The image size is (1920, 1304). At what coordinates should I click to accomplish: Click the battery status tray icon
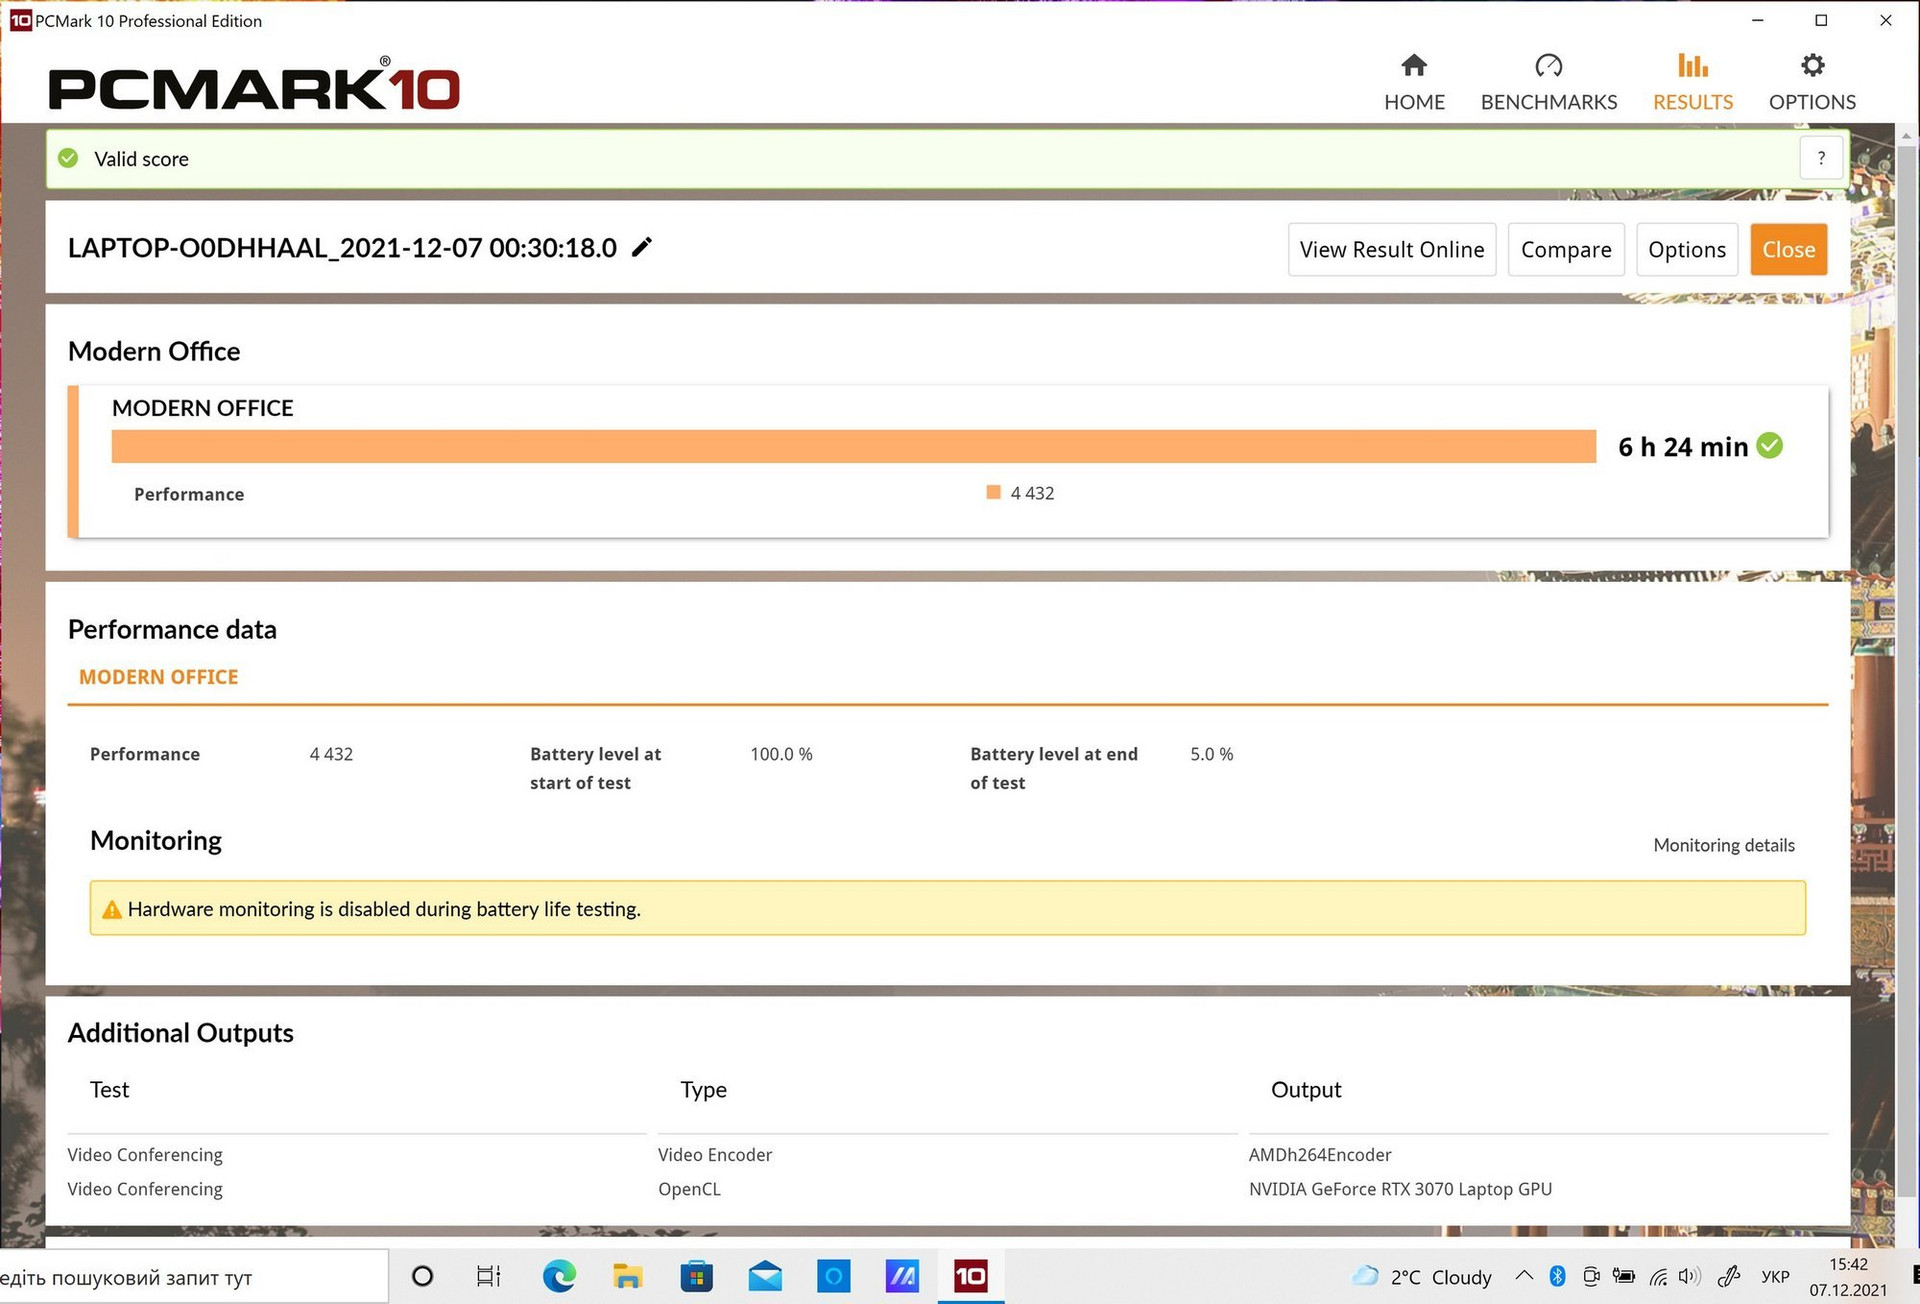tap(1624, 1276)
